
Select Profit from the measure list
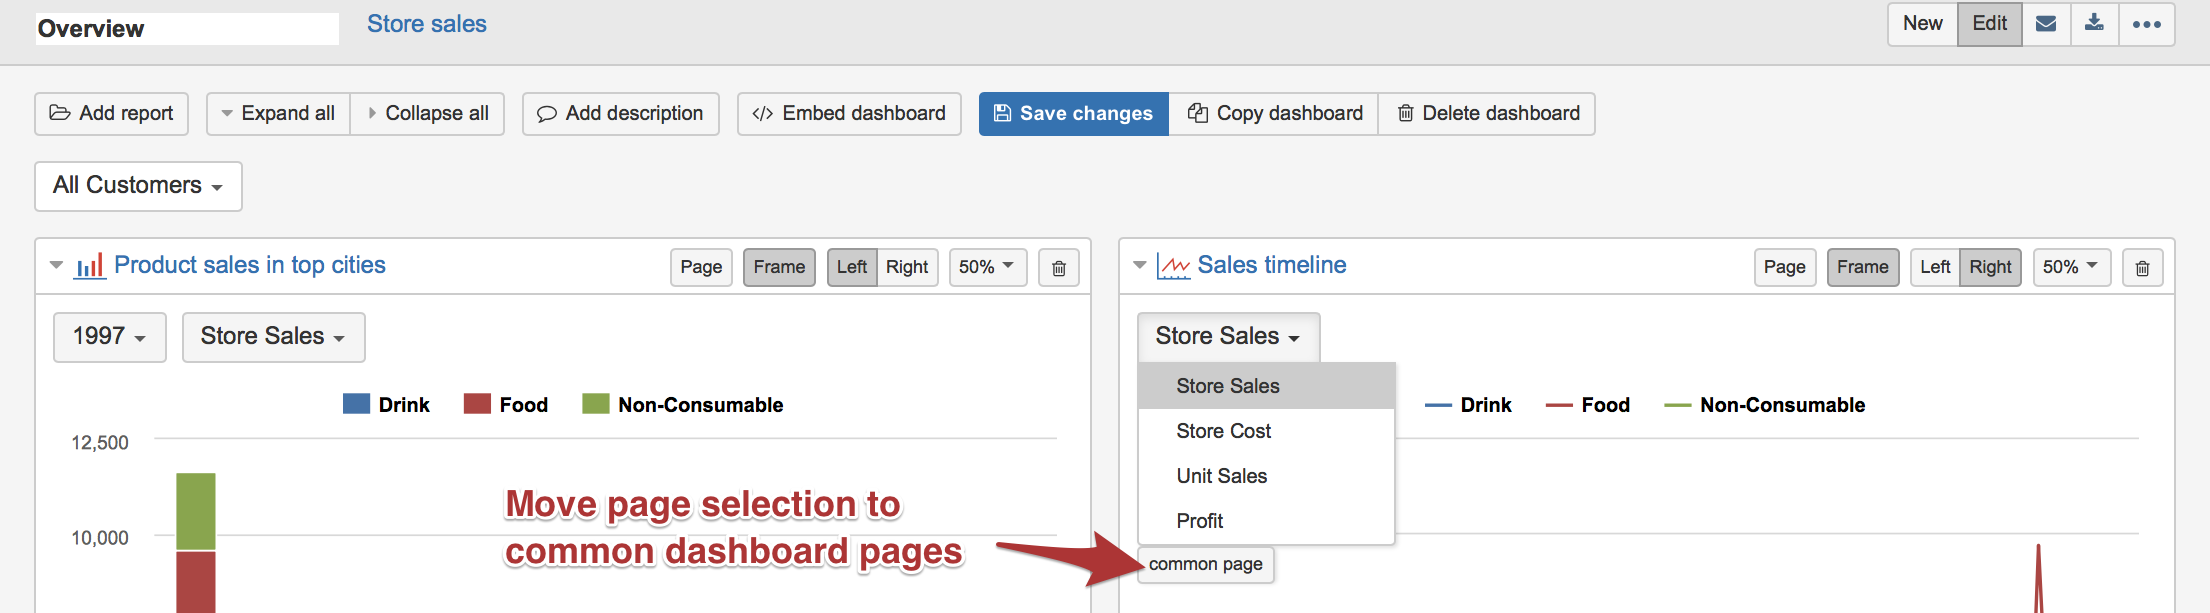click(x=1266, y=521)
